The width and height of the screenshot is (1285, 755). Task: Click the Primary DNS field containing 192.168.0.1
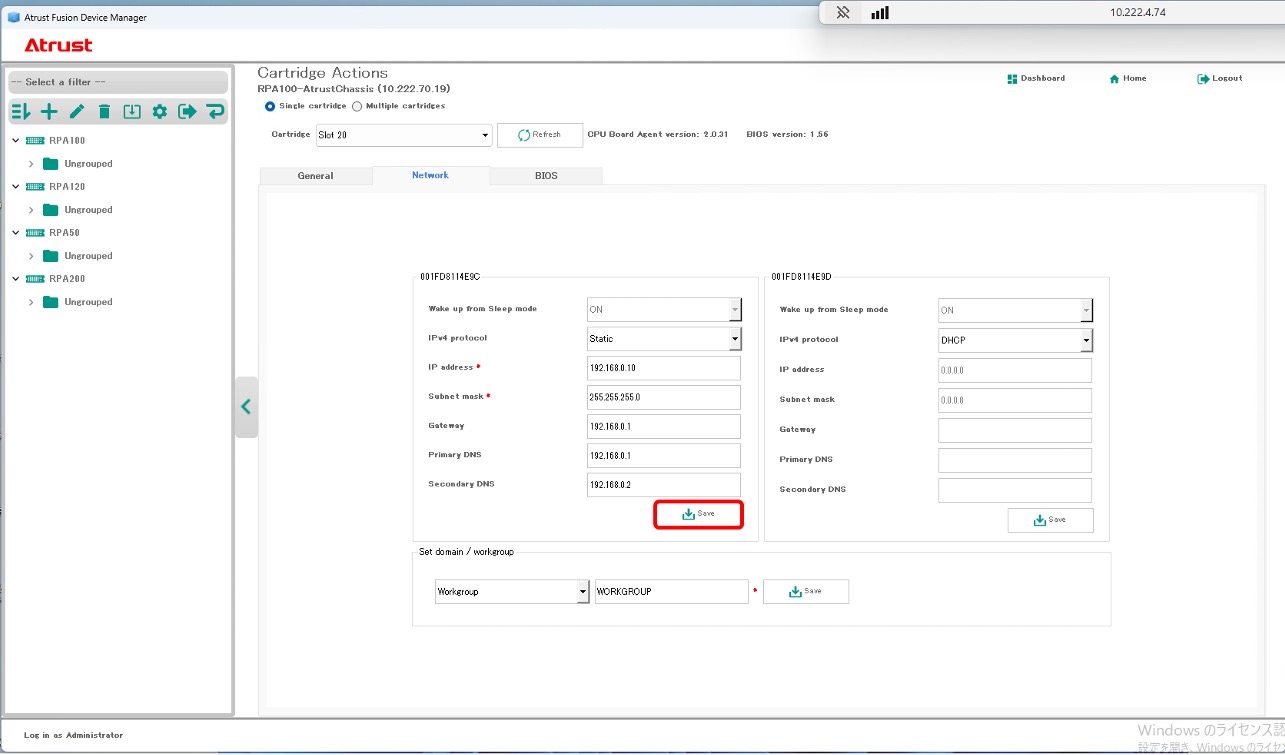point(663,456)
